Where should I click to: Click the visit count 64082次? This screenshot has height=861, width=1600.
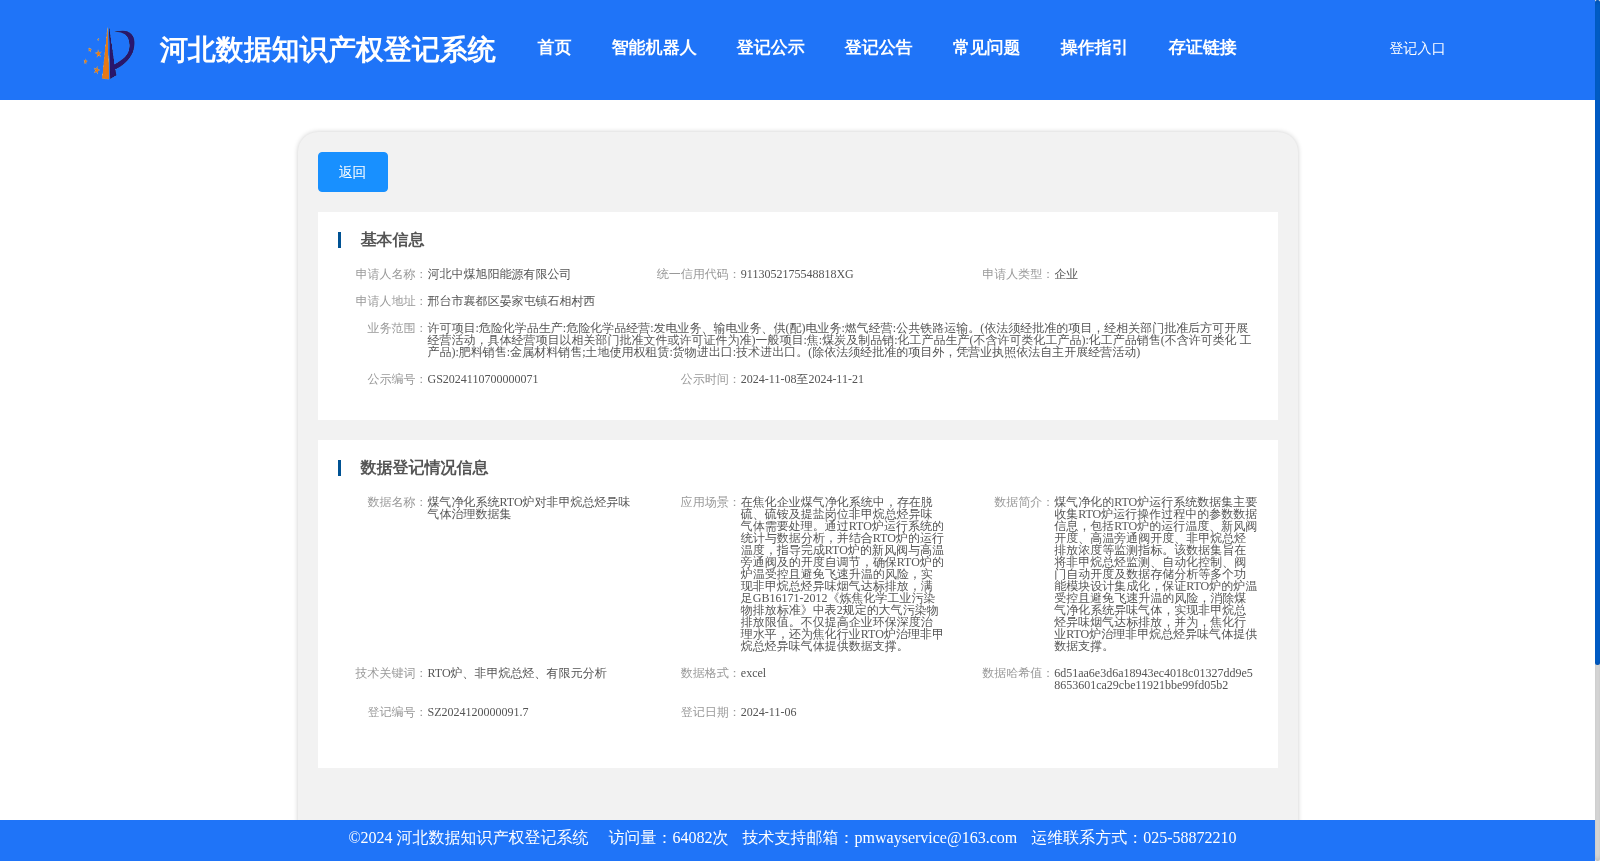pyautogui.click(x=700, y=838)
